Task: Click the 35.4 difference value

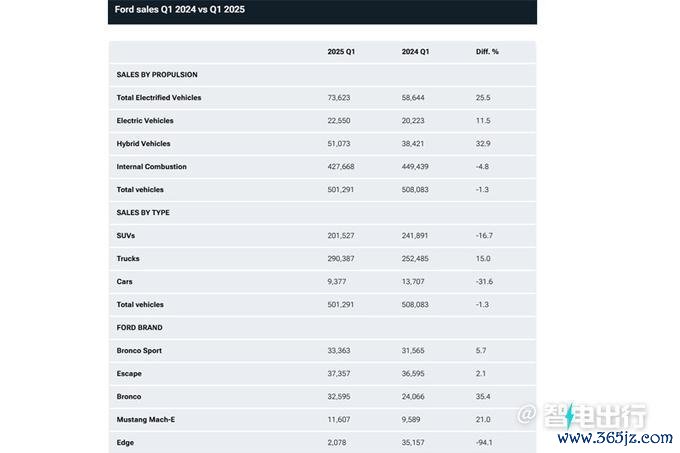Action: tap(483, 396)
